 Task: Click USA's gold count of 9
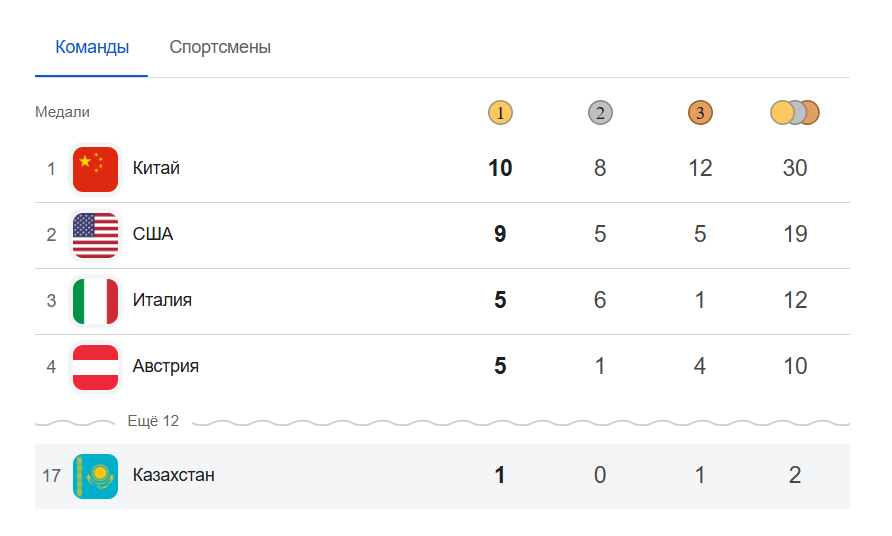tap(500, 234)
